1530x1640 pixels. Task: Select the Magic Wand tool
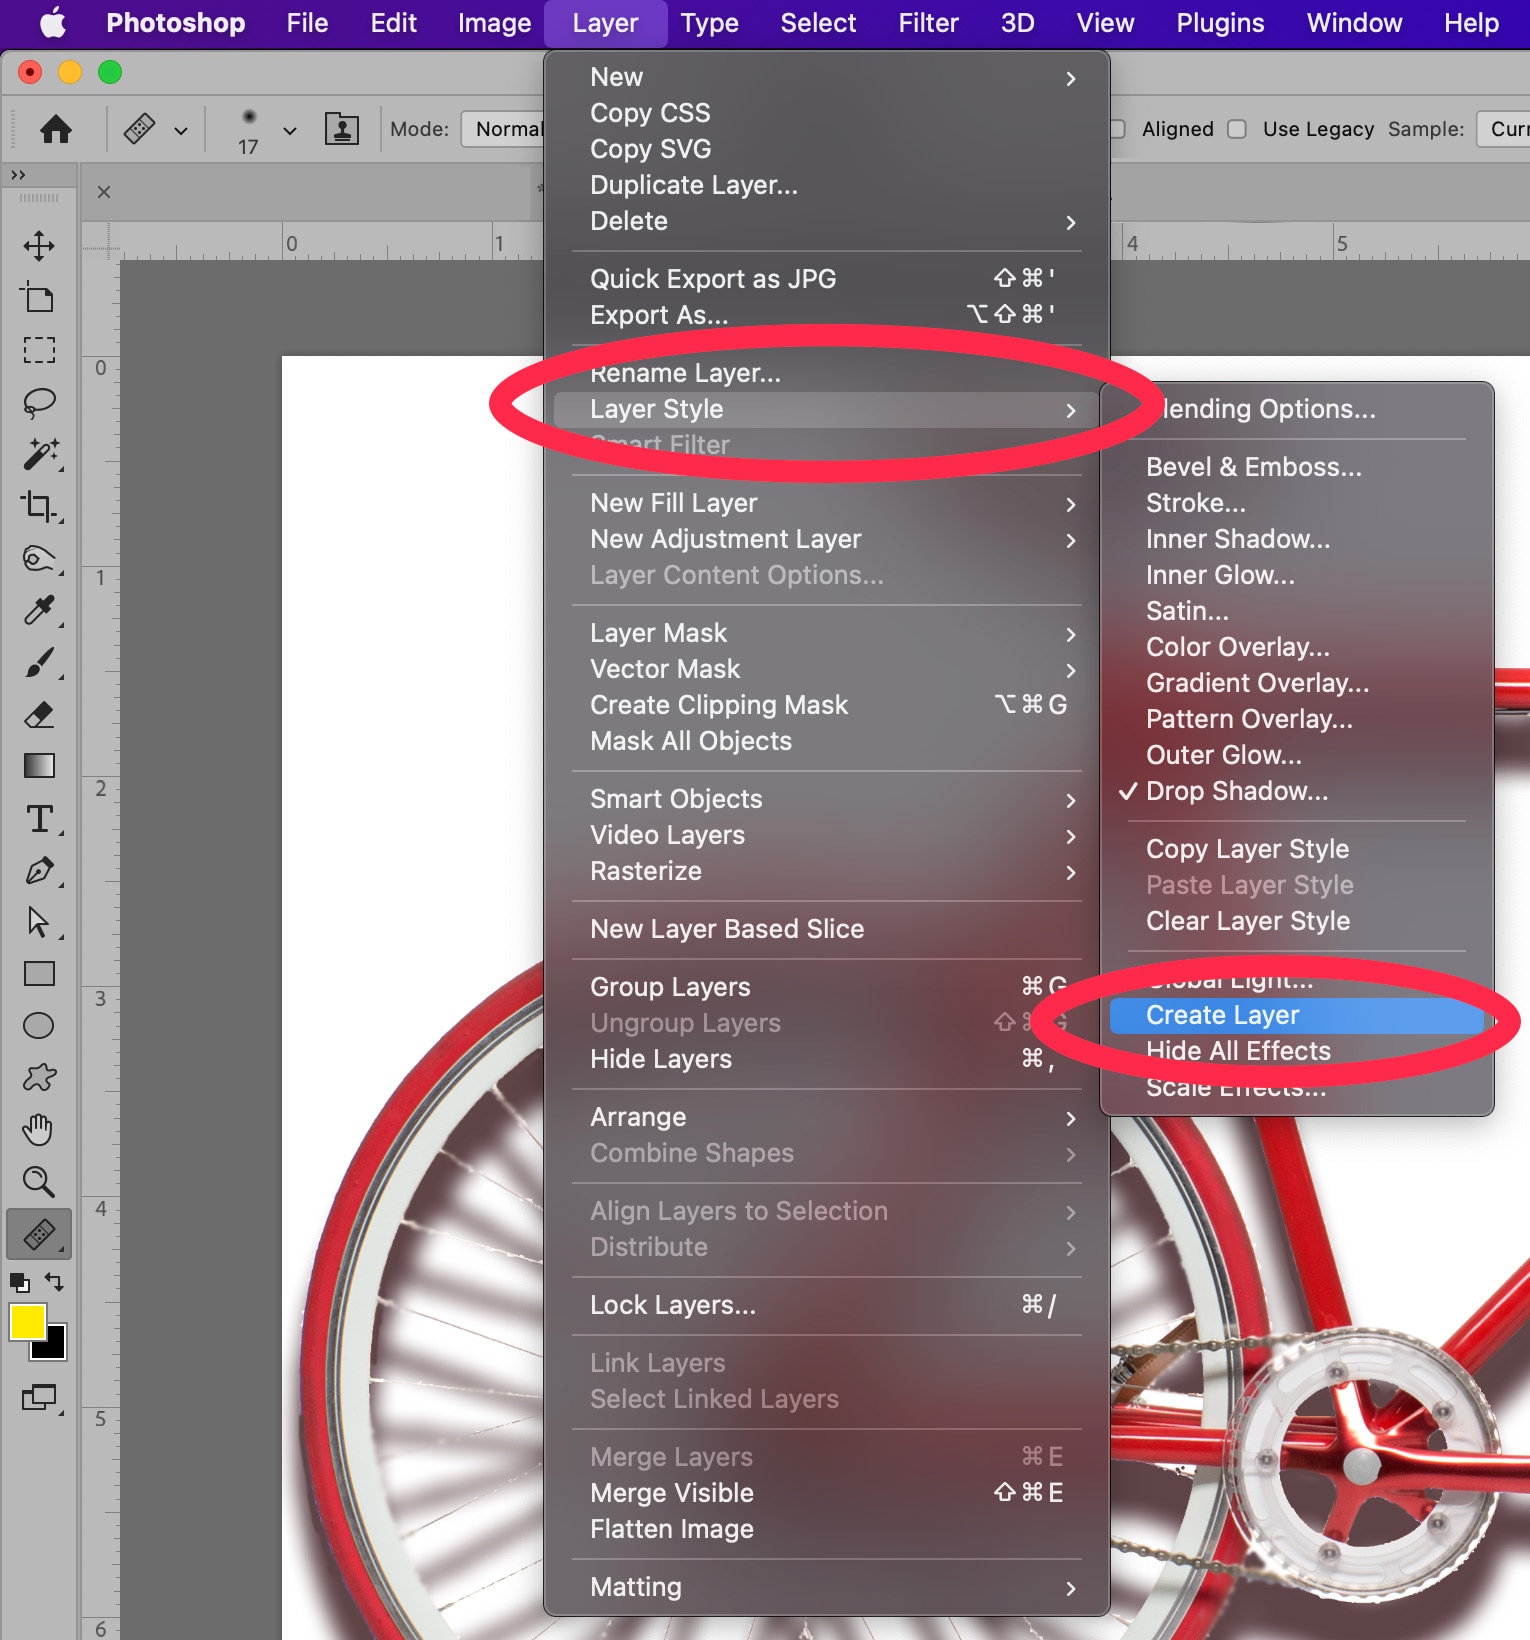[40, 454]
